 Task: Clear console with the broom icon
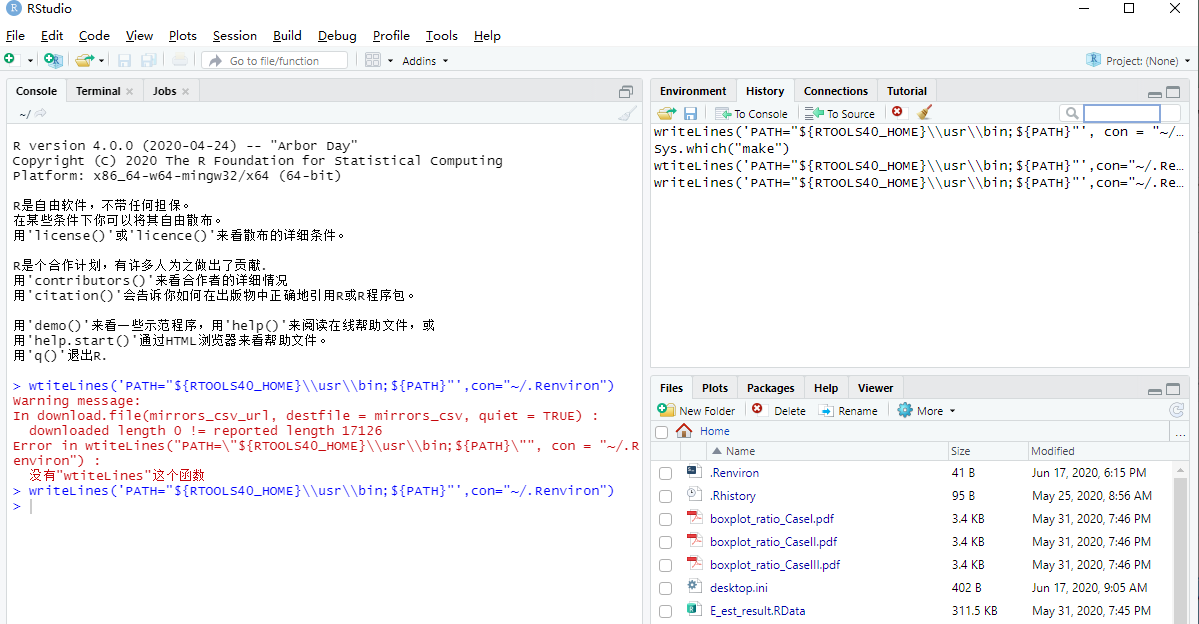click(627, 113)
